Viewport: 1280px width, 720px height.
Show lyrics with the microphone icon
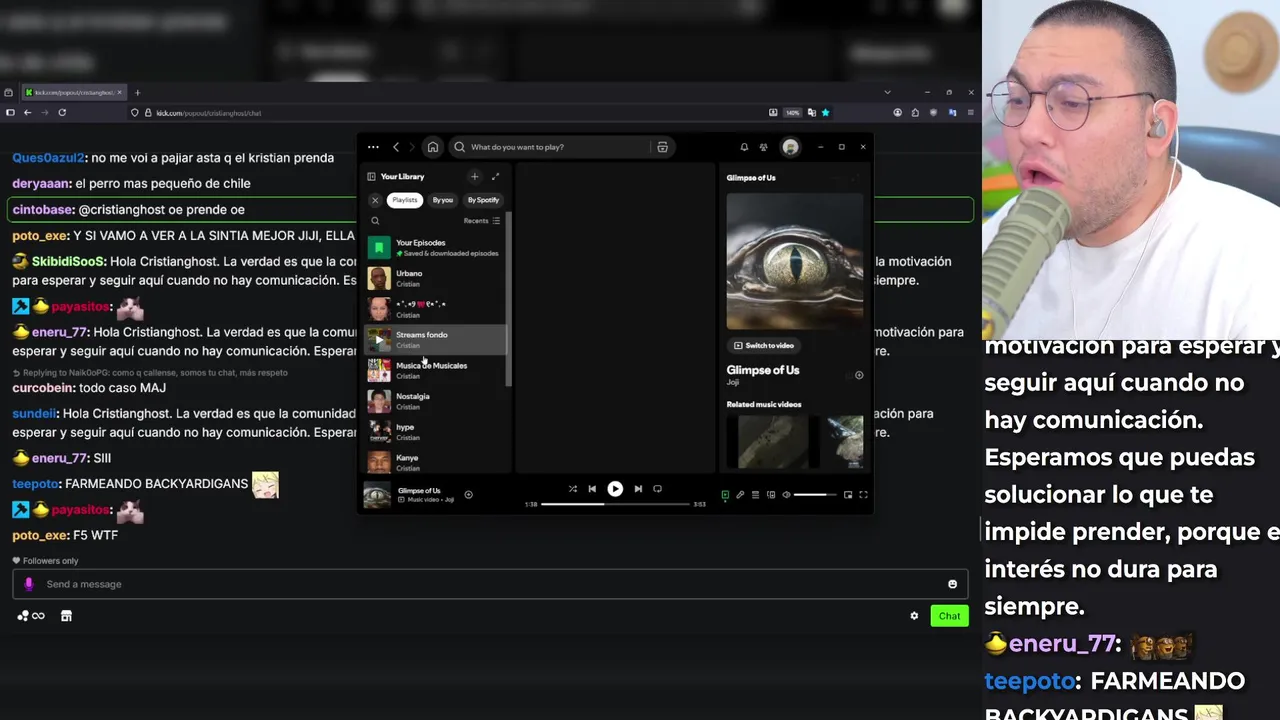[x=740, y=495]
